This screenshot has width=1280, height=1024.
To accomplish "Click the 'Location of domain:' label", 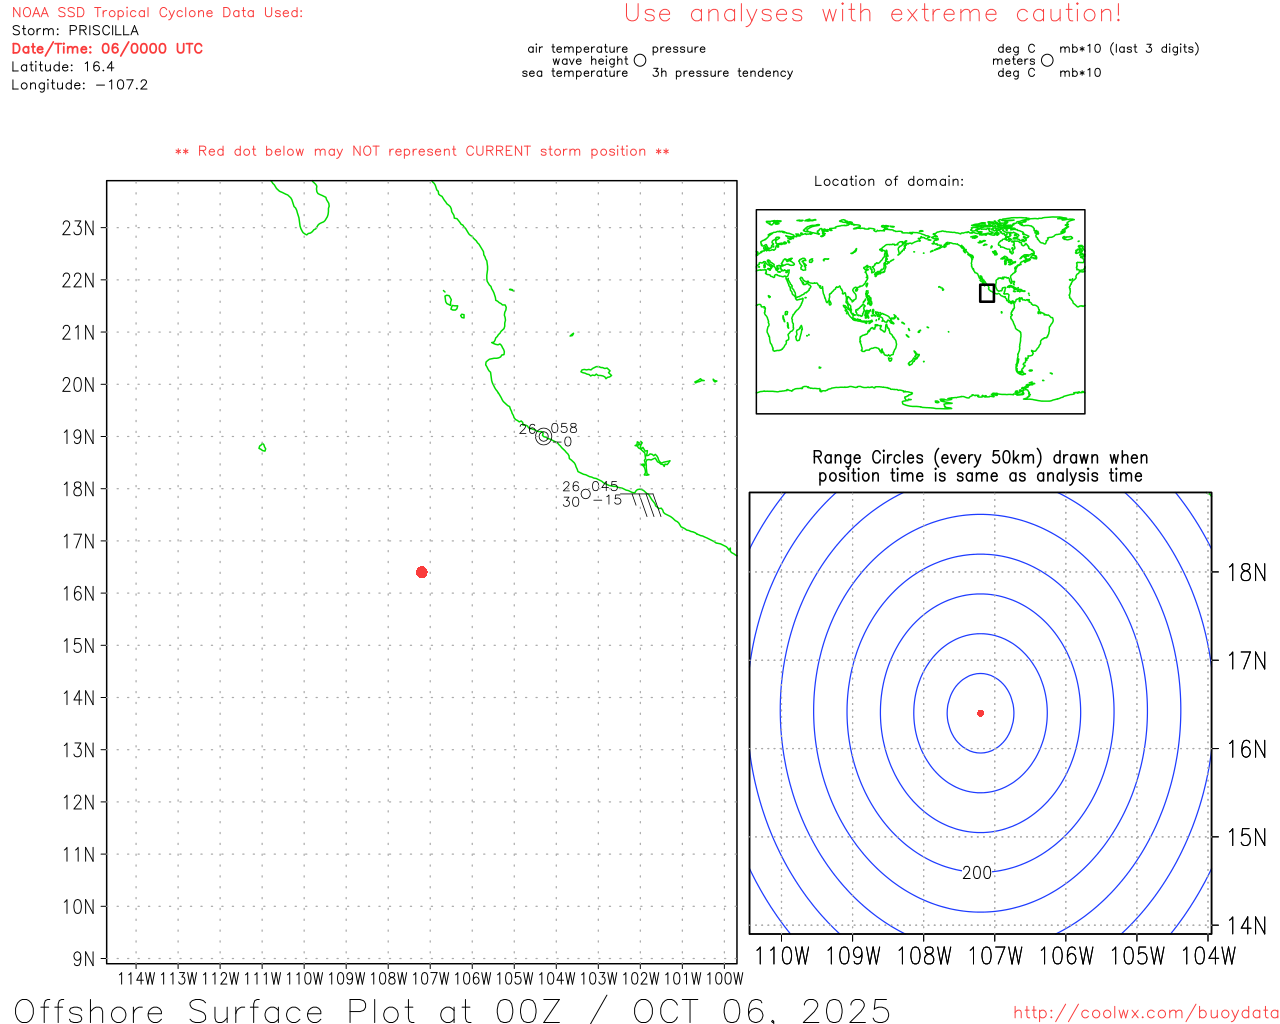I will (x=889, y=181).
